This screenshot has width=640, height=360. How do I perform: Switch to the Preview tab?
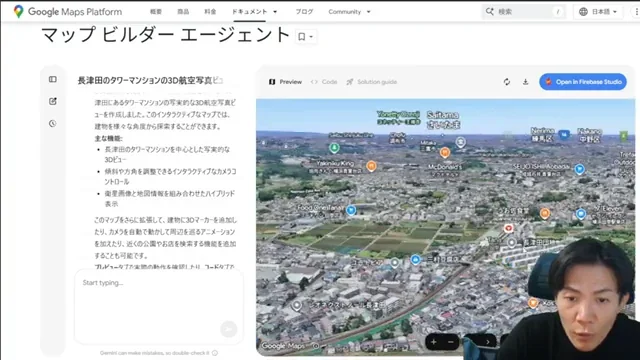285,82
